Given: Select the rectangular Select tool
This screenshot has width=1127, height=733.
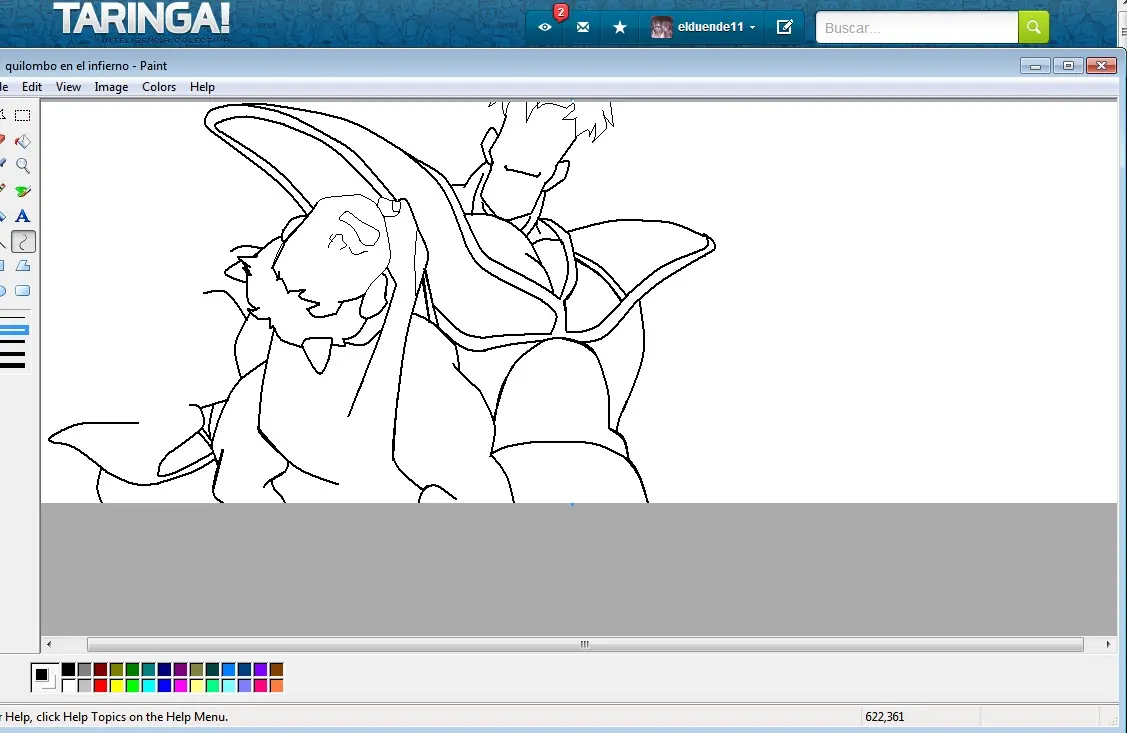Looking at the screenshot, I should pos(23,116).
